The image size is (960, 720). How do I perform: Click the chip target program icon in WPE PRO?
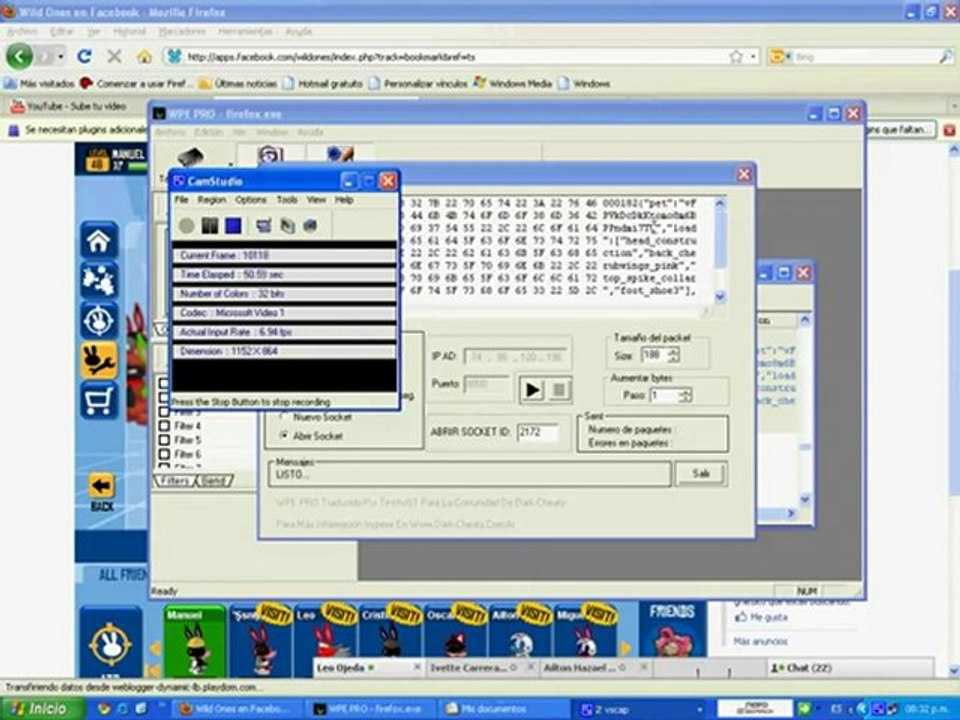(191, 157)
